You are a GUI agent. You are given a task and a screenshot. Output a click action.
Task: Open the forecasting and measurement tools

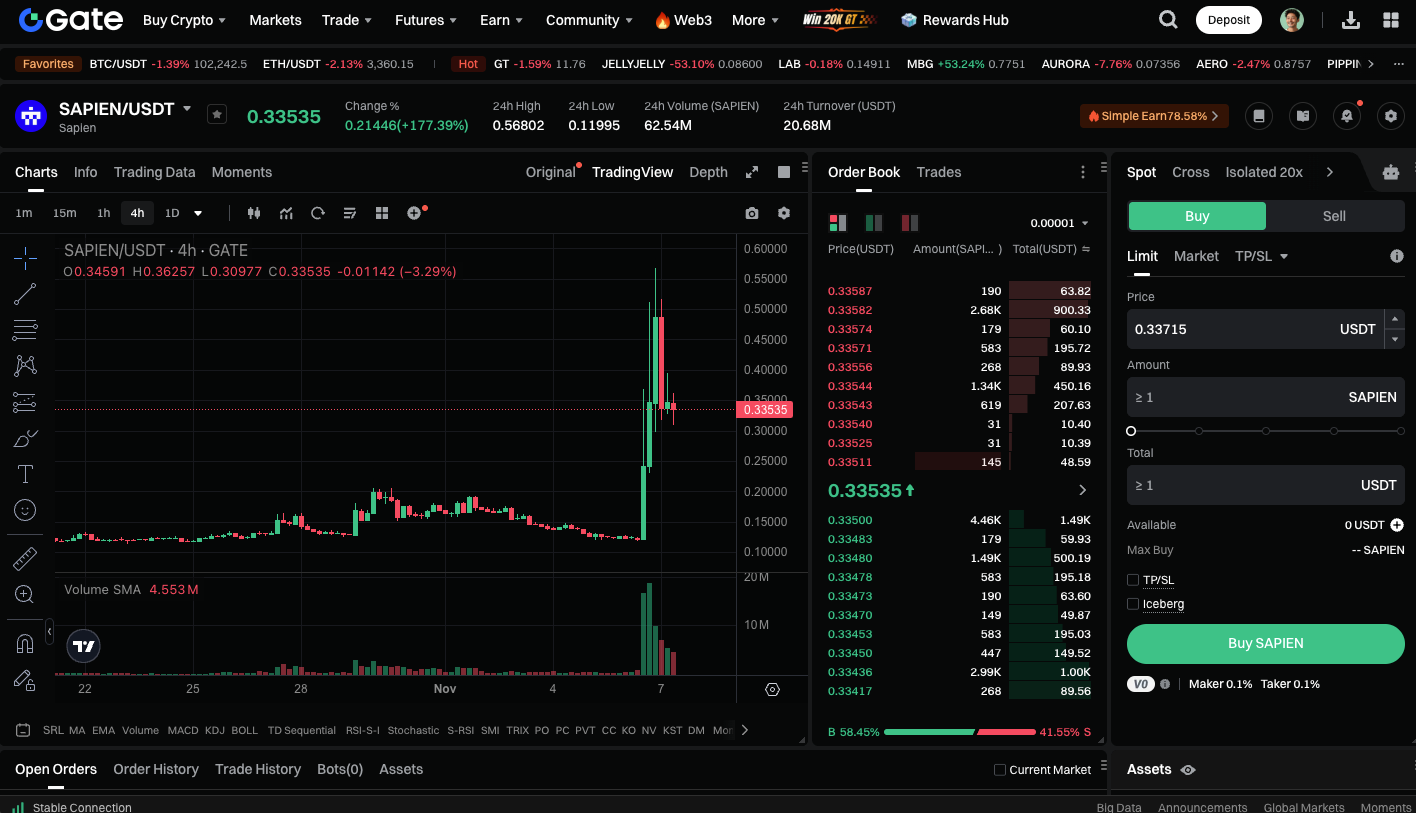coord(25,402)
